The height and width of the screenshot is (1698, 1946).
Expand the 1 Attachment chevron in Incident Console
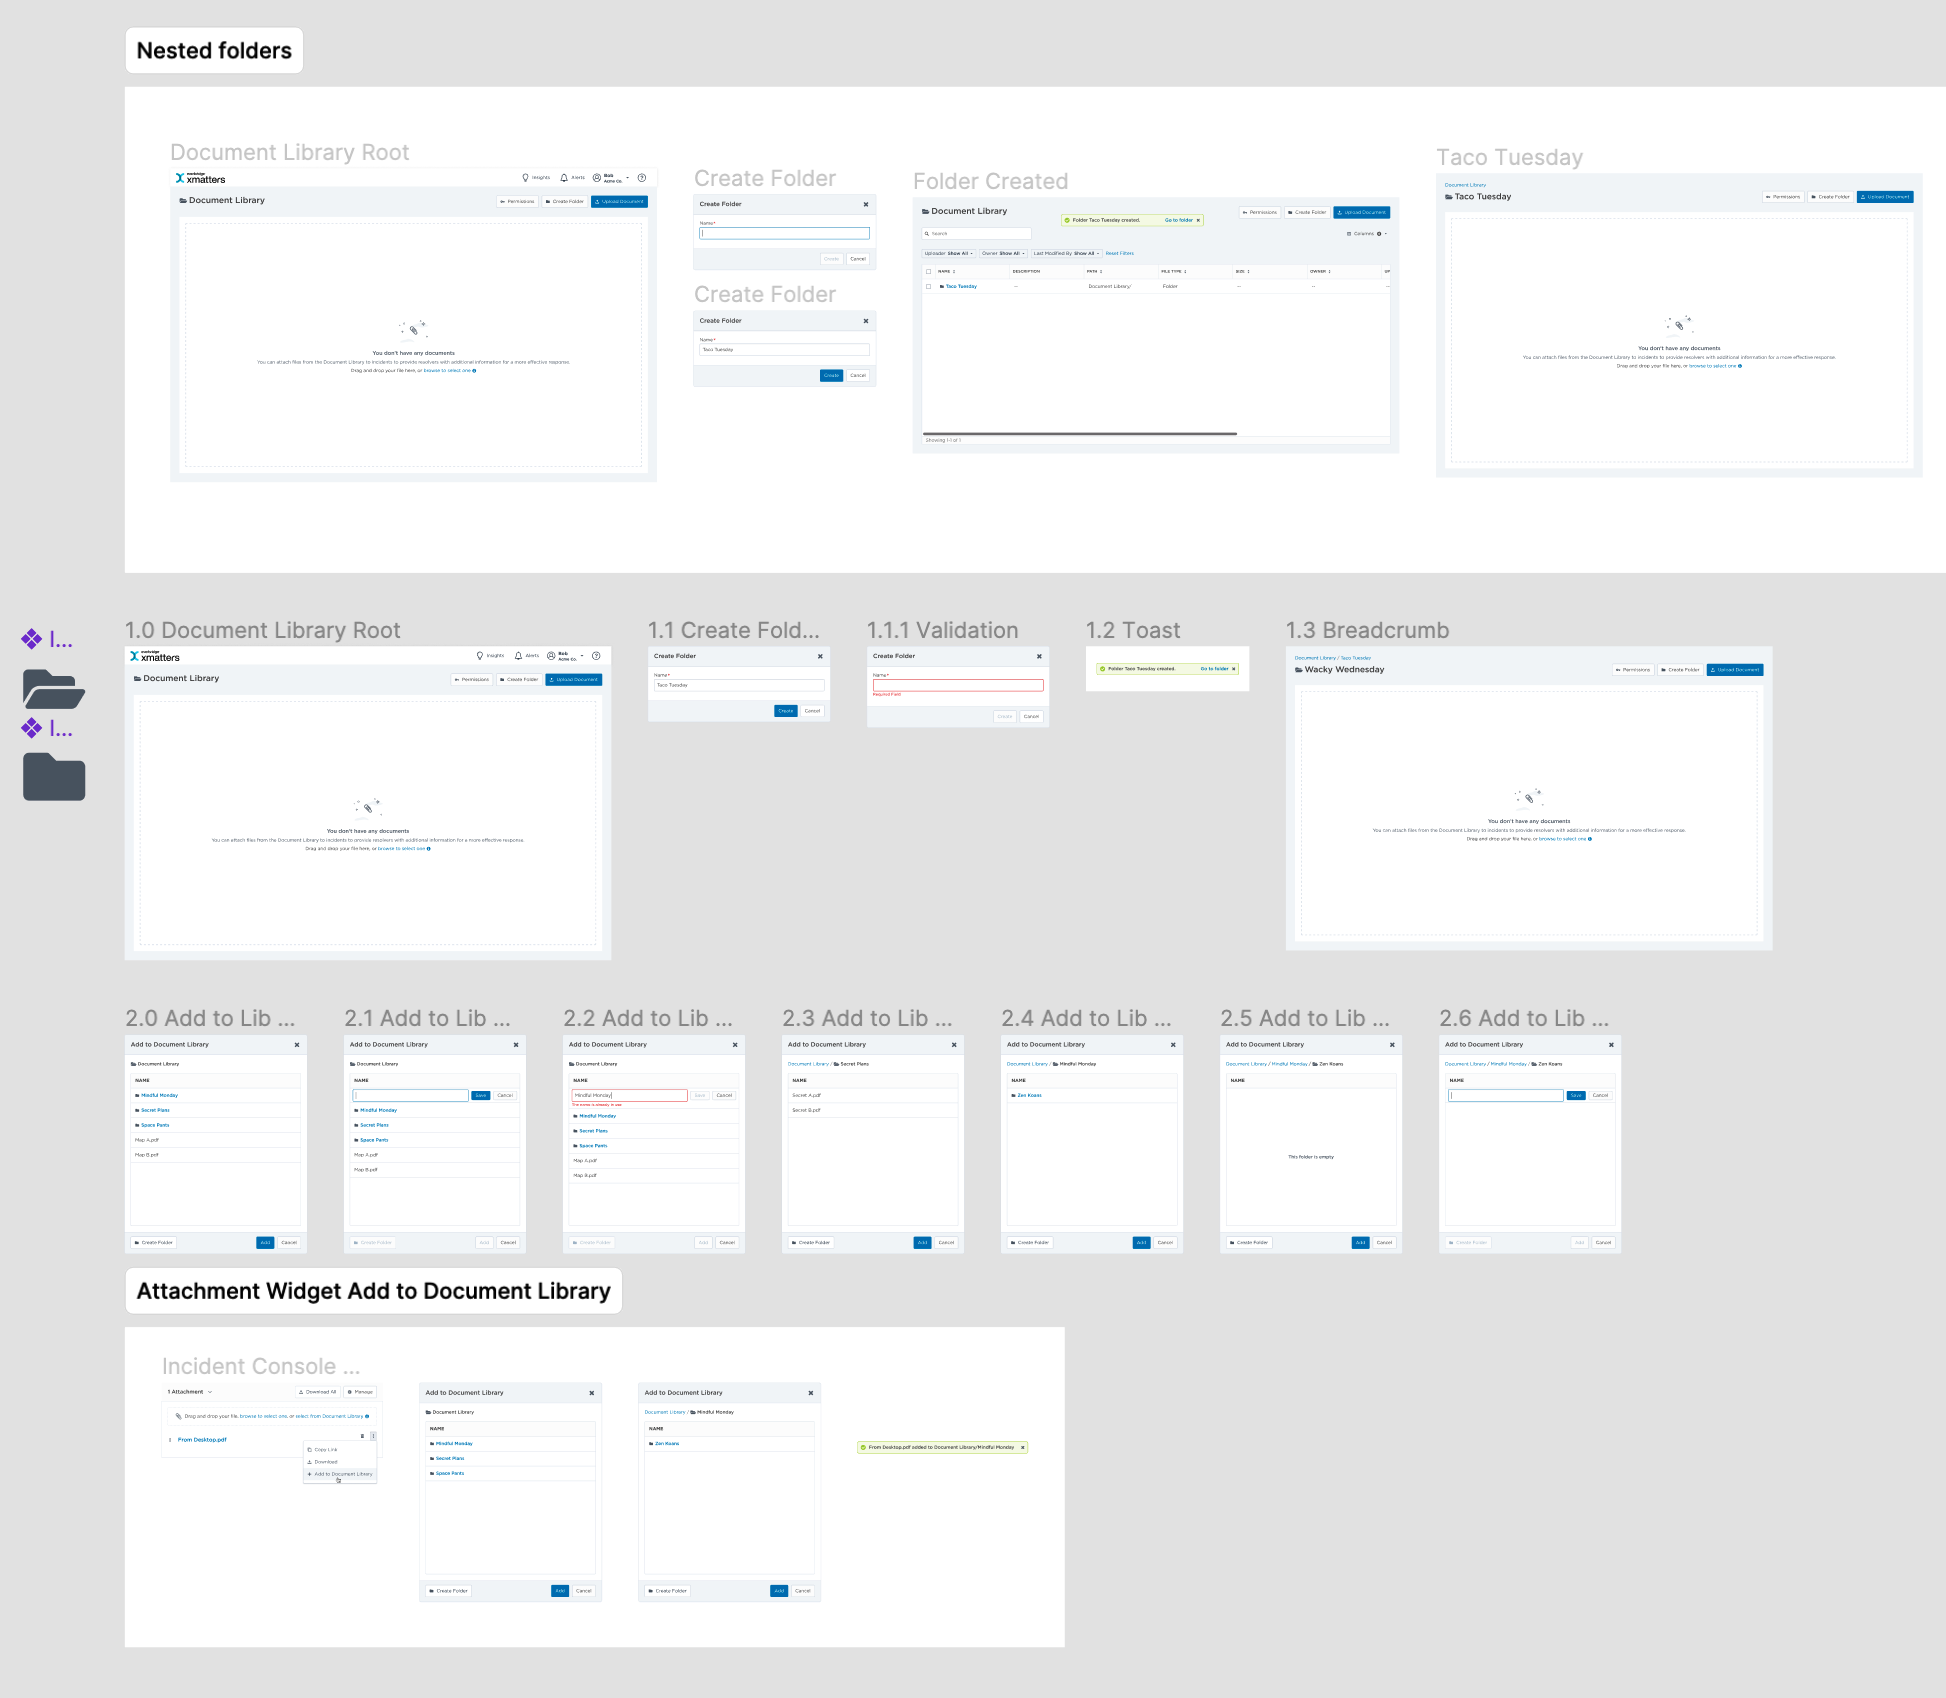click(210, 1392)
